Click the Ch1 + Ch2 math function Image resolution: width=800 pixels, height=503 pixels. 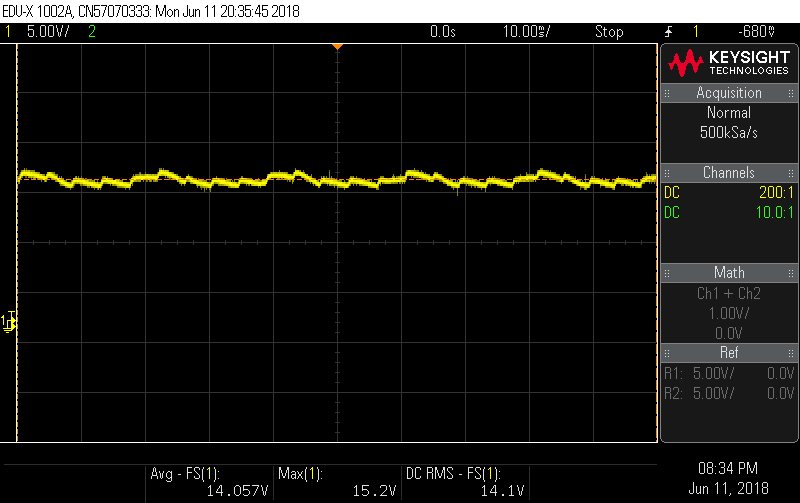[729, 293]
